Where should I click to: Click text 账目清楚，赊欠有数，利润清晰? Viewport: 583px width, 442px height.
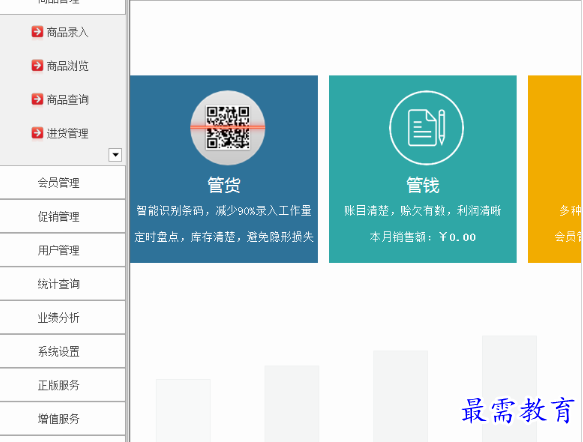point(423,211)
